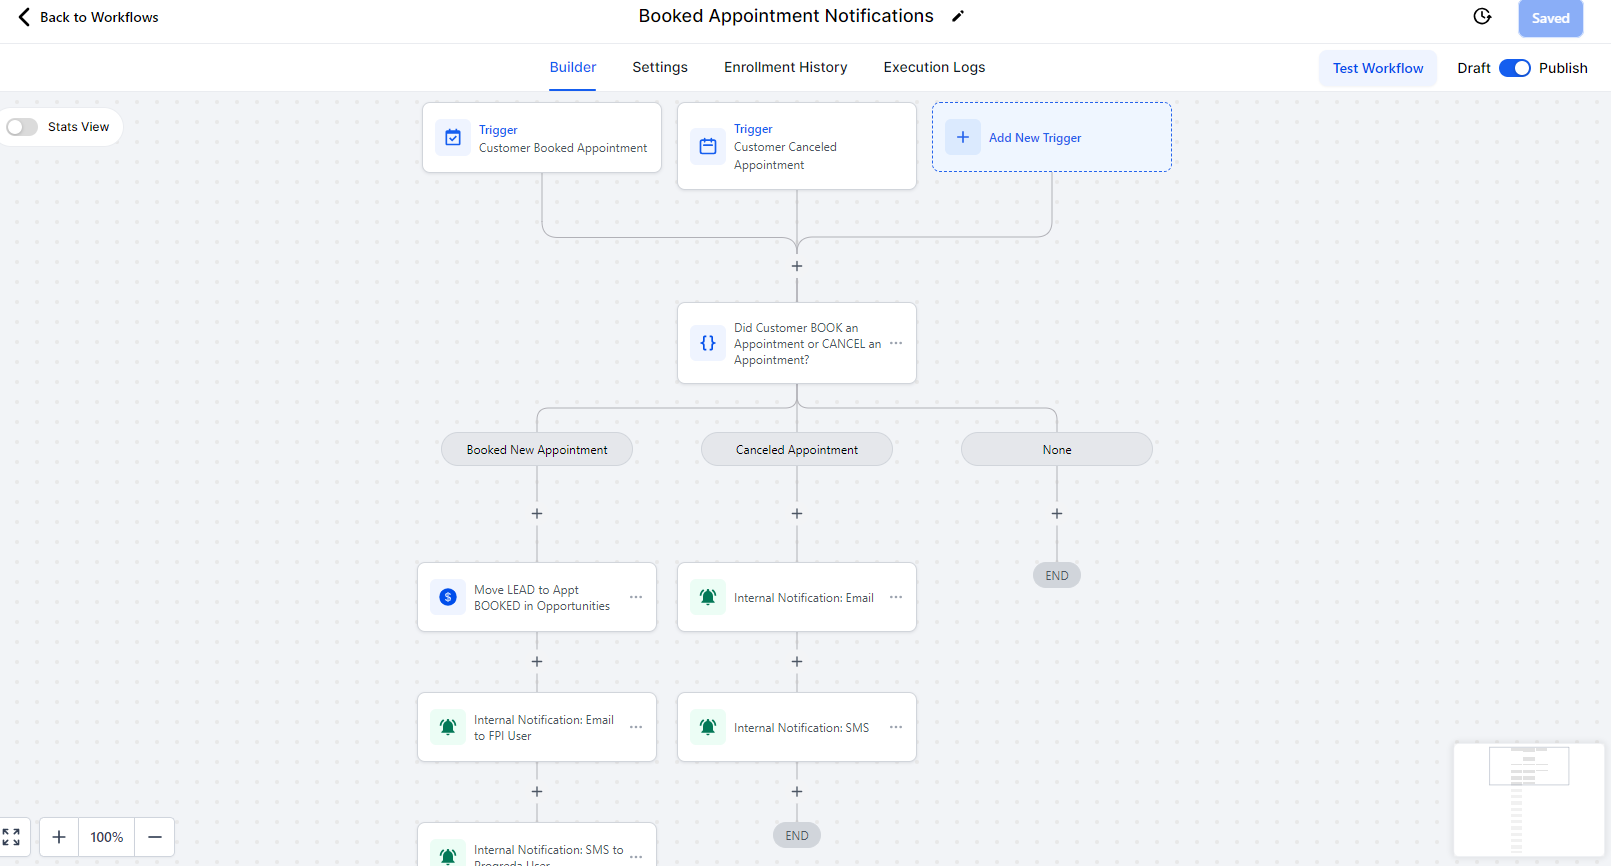Click curly braces icon on If/Else condition node

(708, 343)
